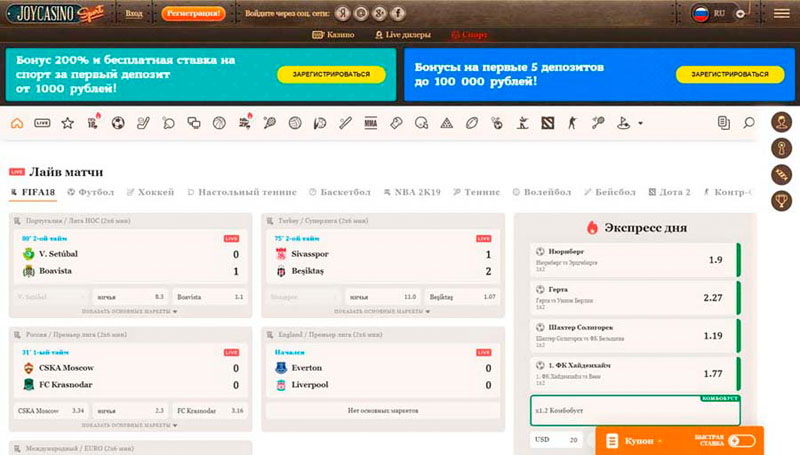The height and width of the screenshot is (455, 800).
Task: Select the volleyball sport icon
Action: (x=295, y=123)
